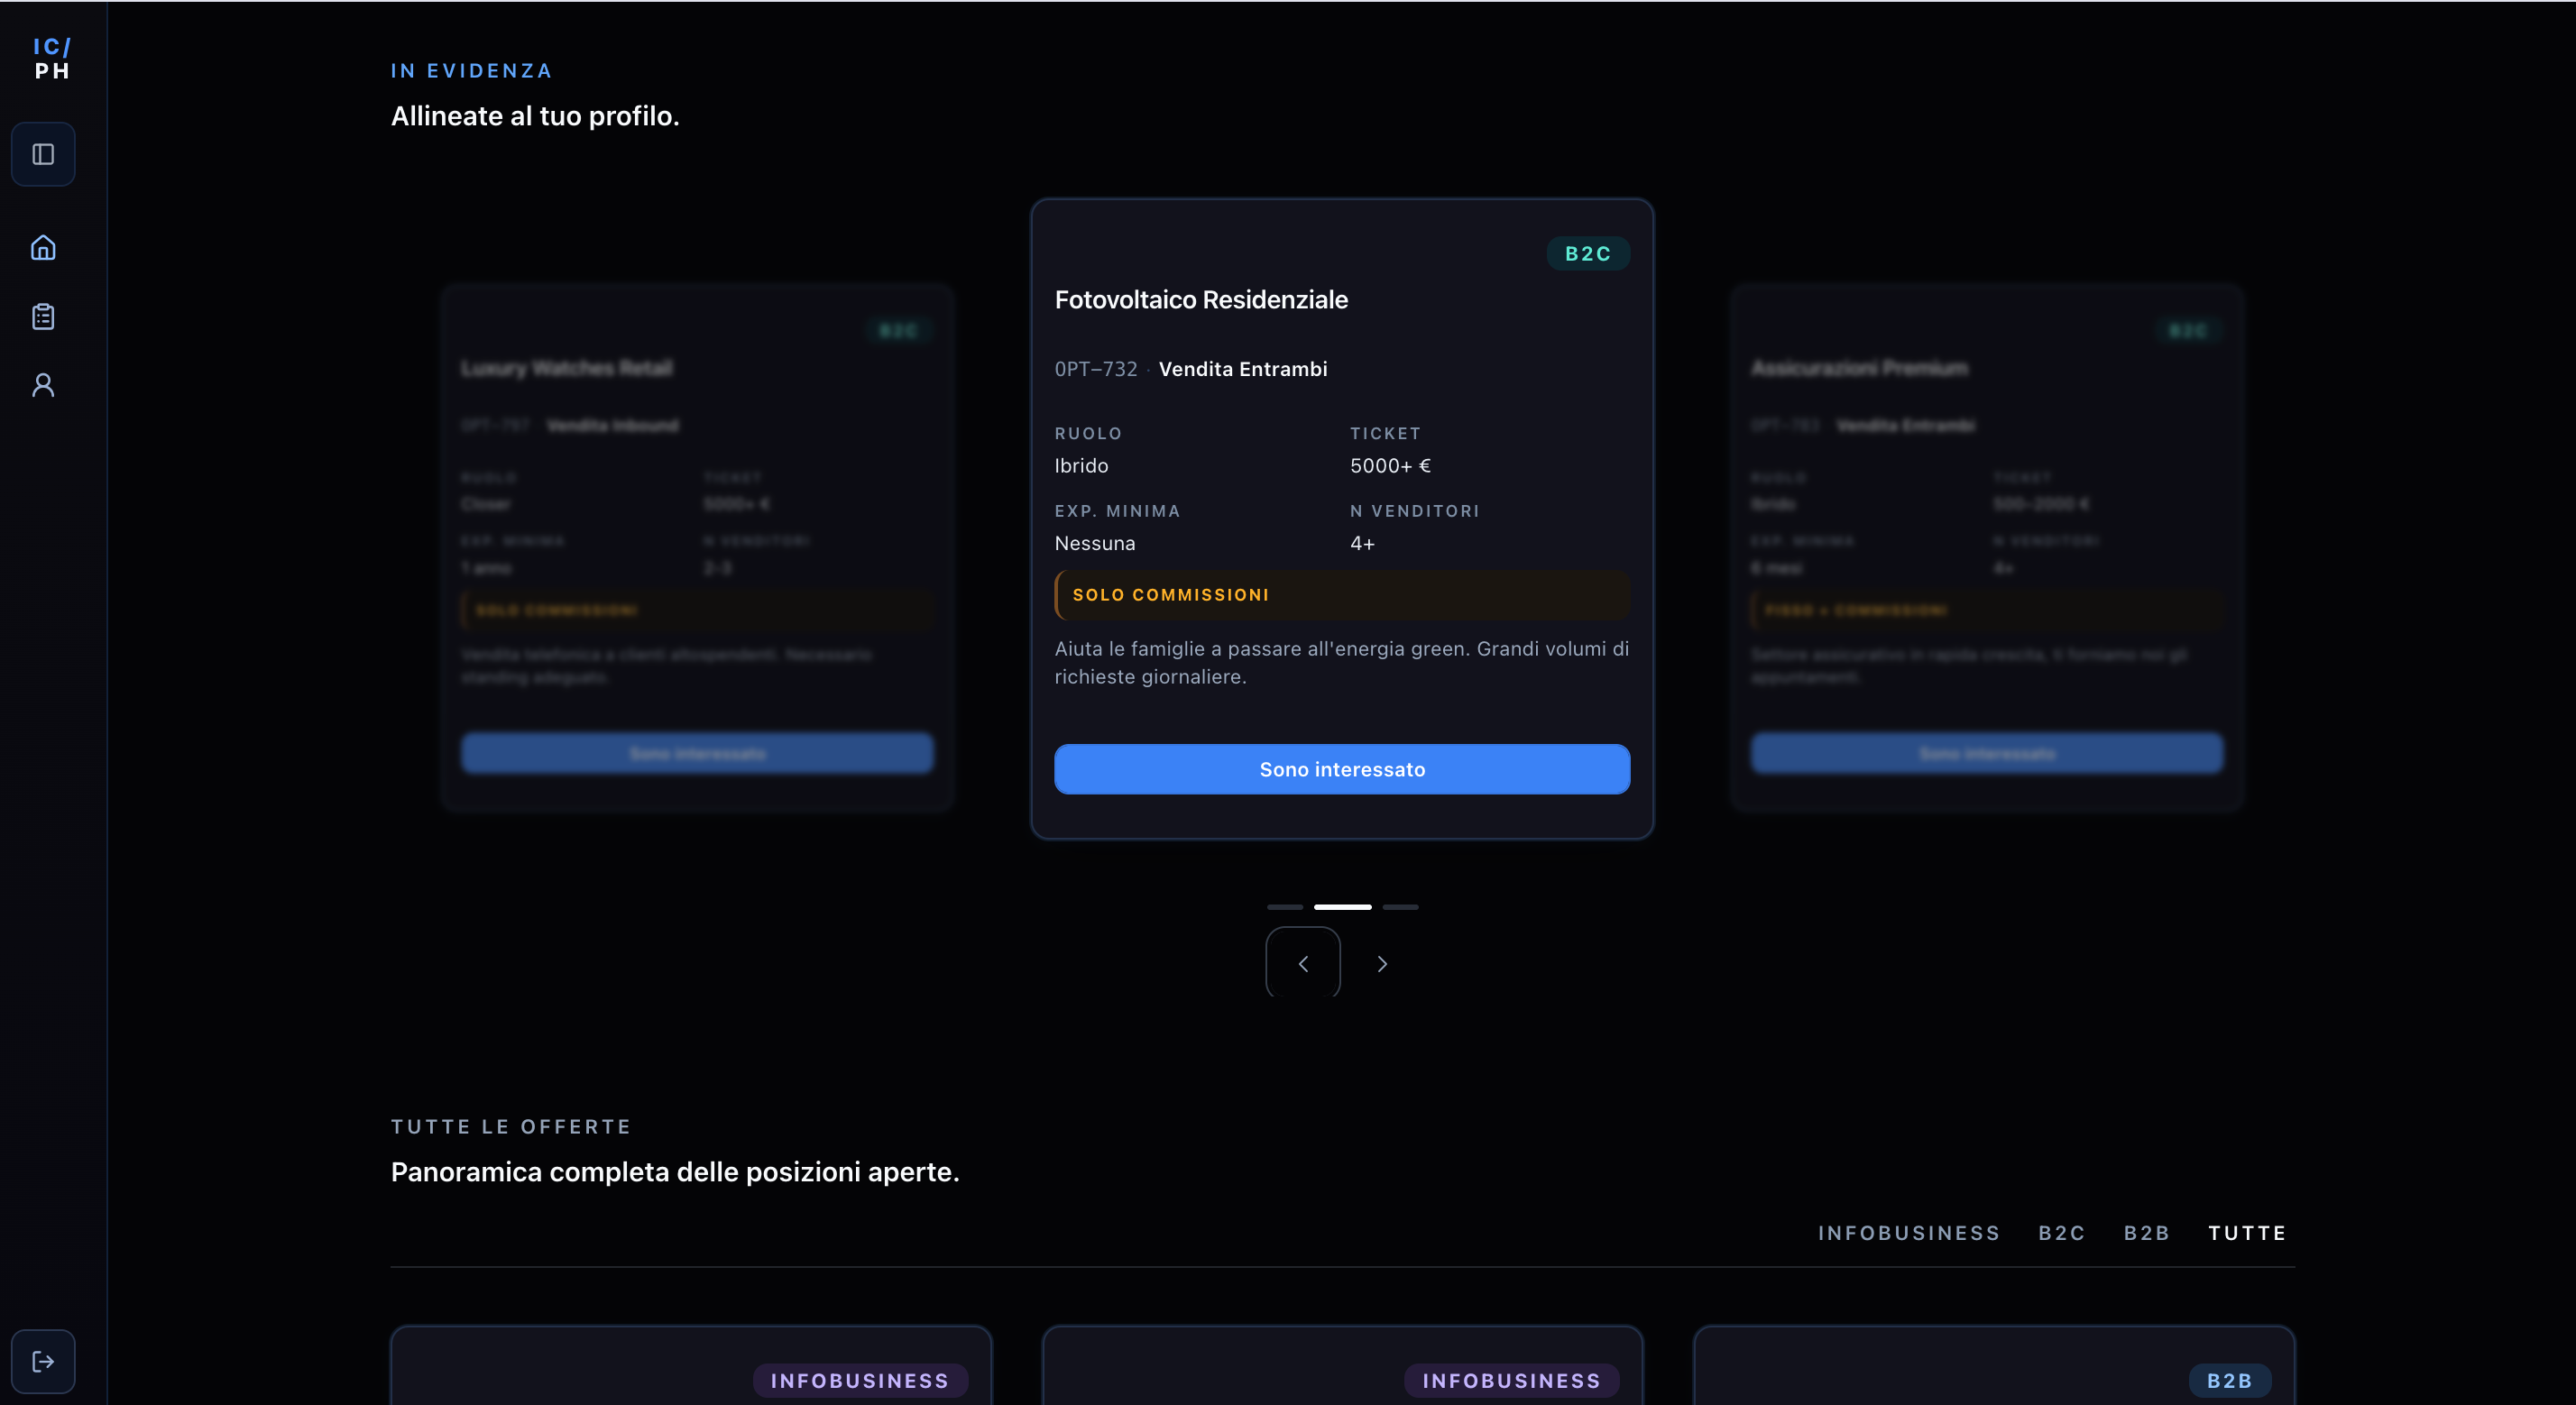The height and width of the screenshot is (1405, 2576).
Task: Click the INFOBUSINESS badge on second offer card
Action: pos(1512,1380)
